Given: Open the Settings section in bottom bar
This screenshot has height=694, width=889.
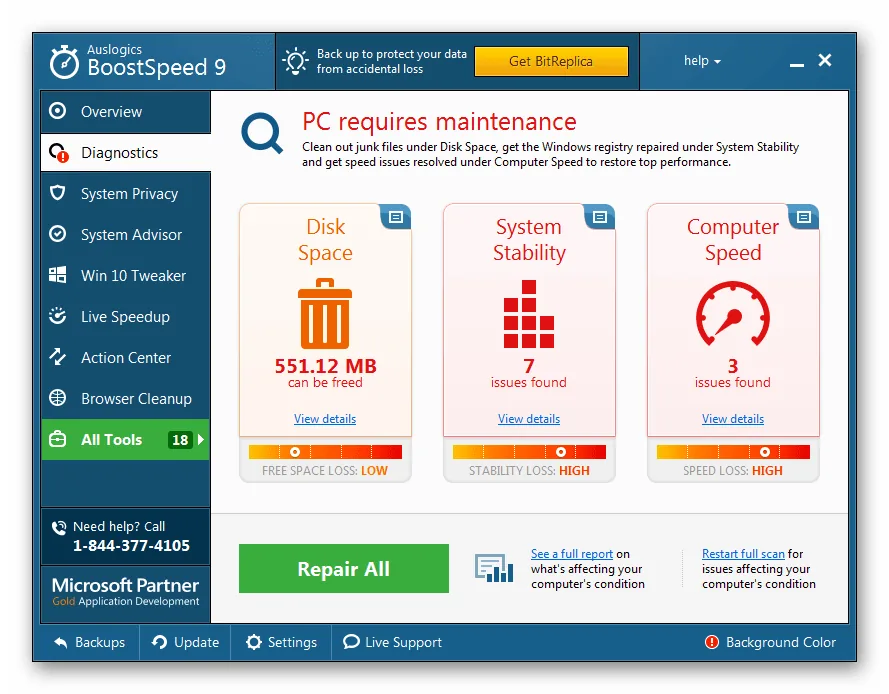Looking at the screenshot, I should [x=280, y=642].
